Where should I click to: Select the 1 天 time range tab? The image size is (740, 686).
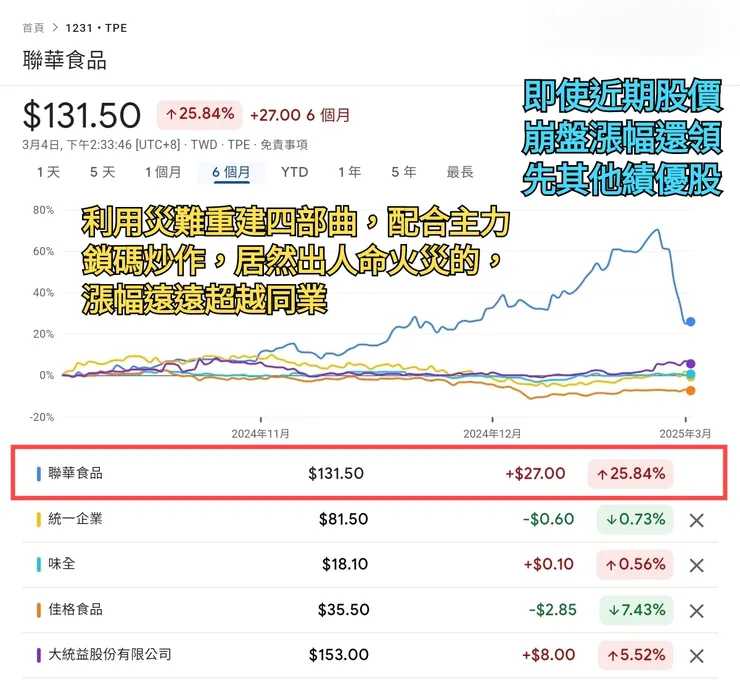tap(49, 172)
